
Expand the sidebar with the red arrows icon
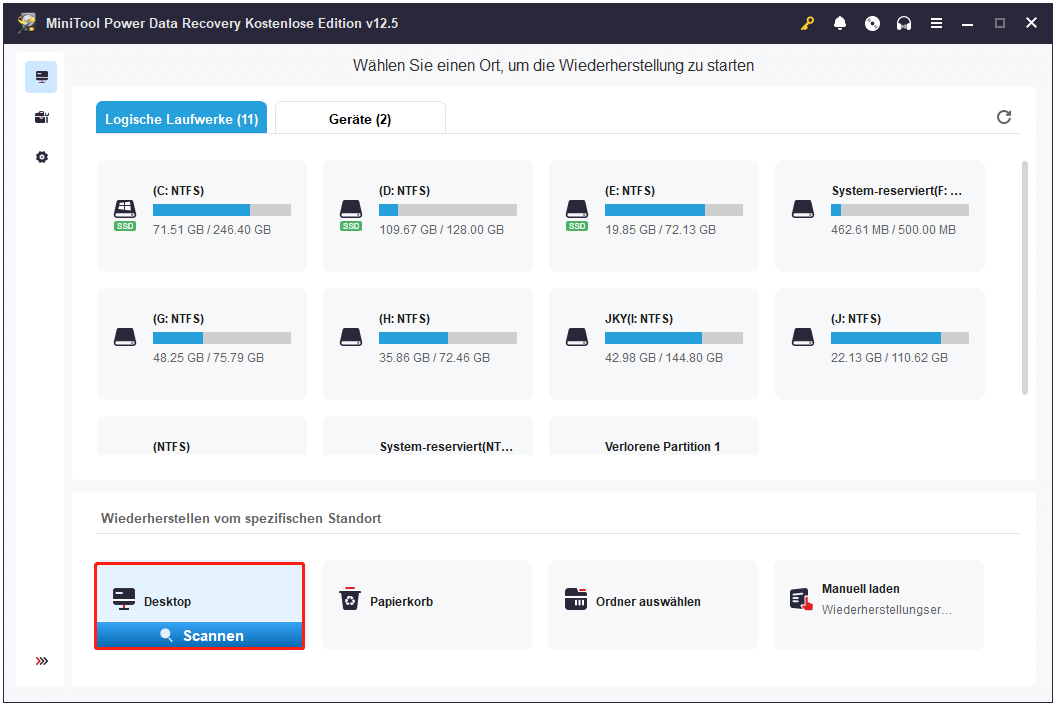(x=42, y=661)
